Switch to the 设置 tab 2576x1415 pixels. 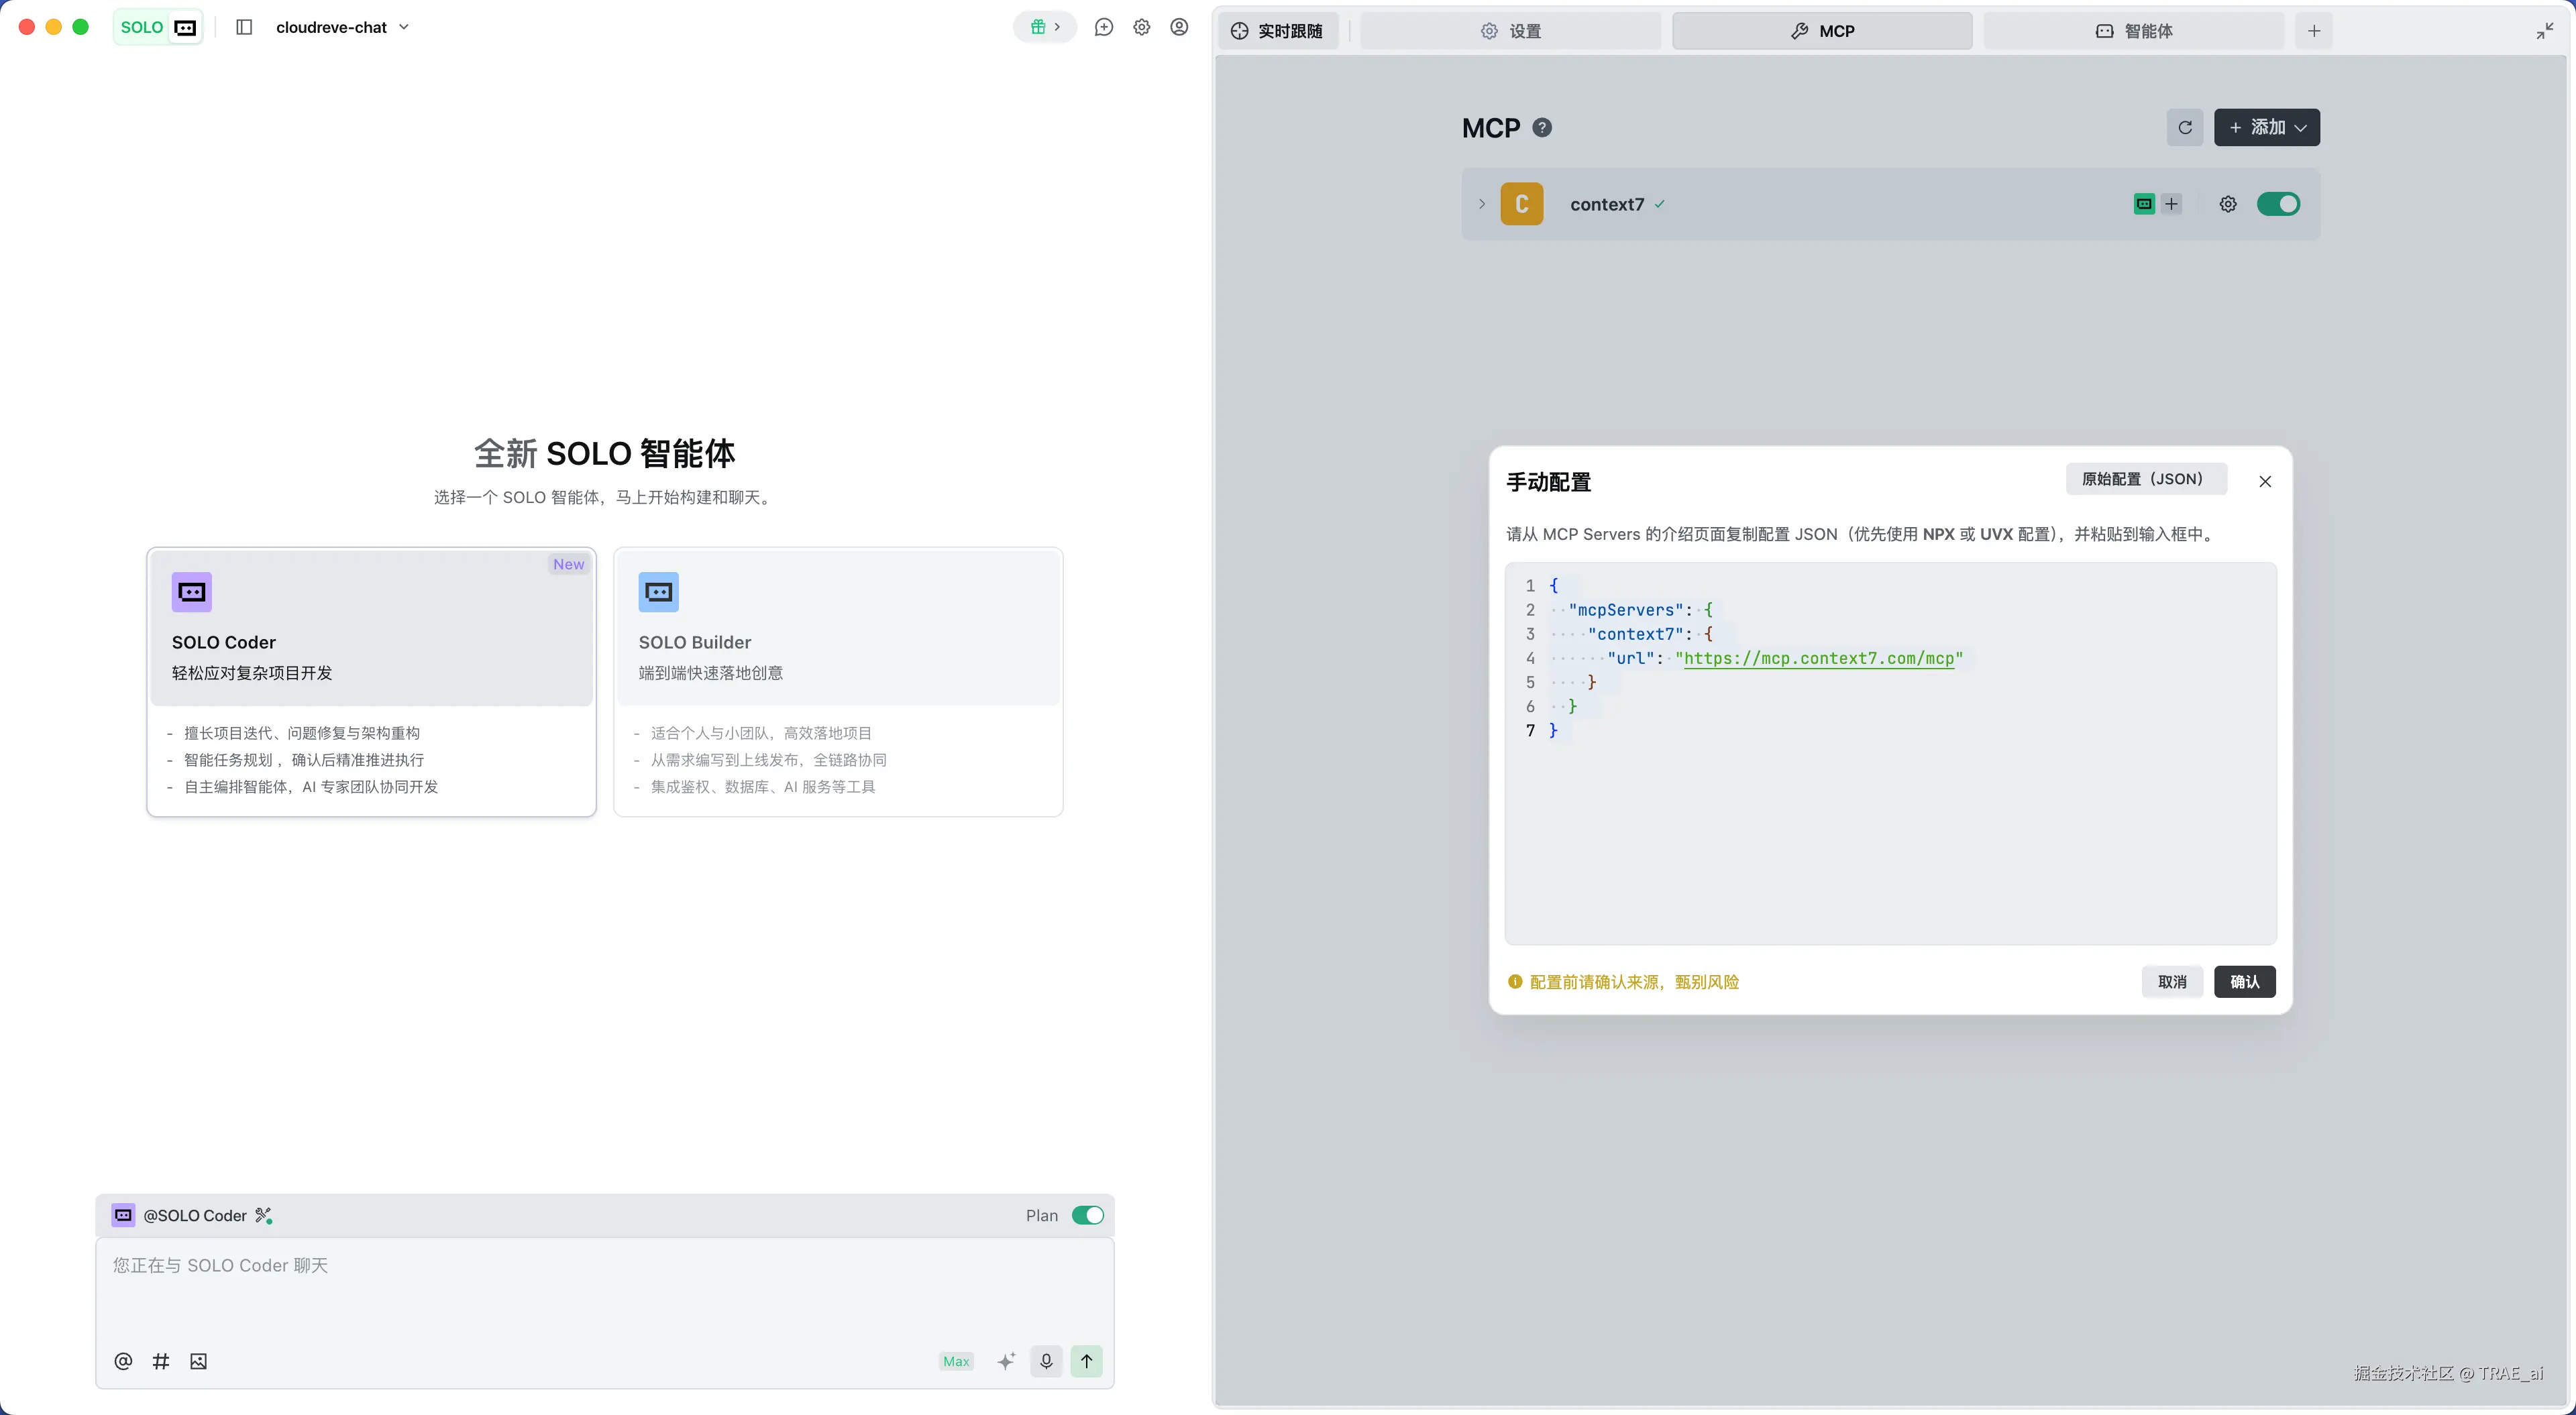(x=1511, y=31)
